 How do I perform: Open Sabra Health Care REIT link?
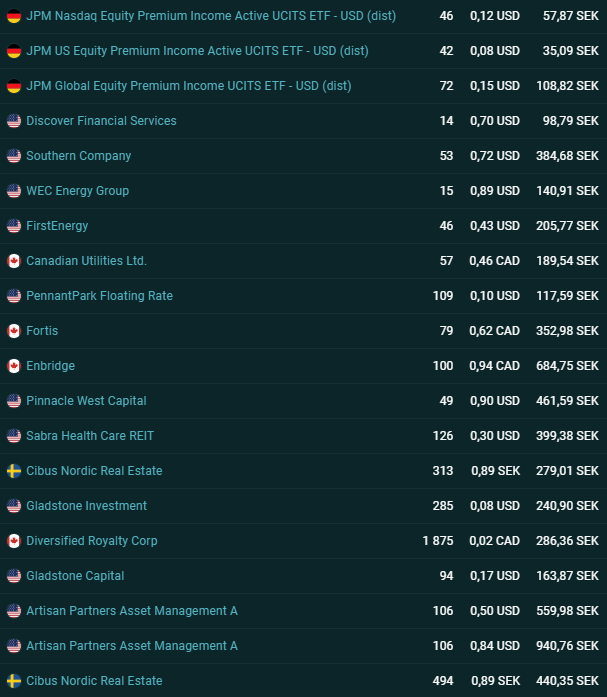90,436
